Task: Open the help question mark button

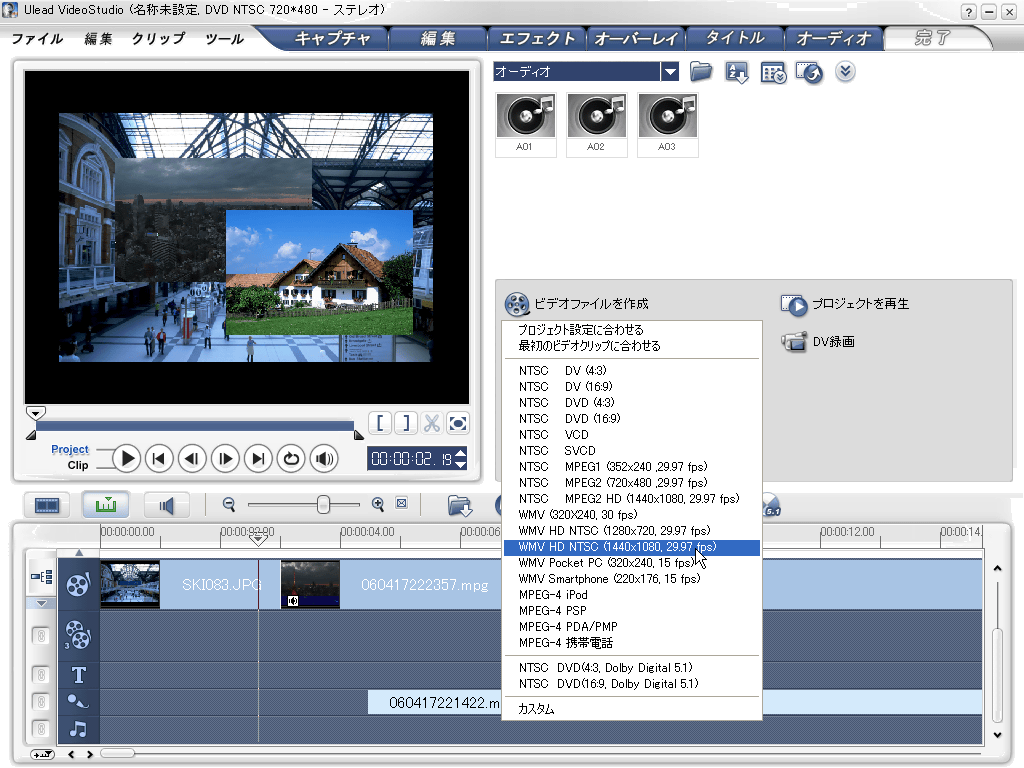Action: coord(968,12)
